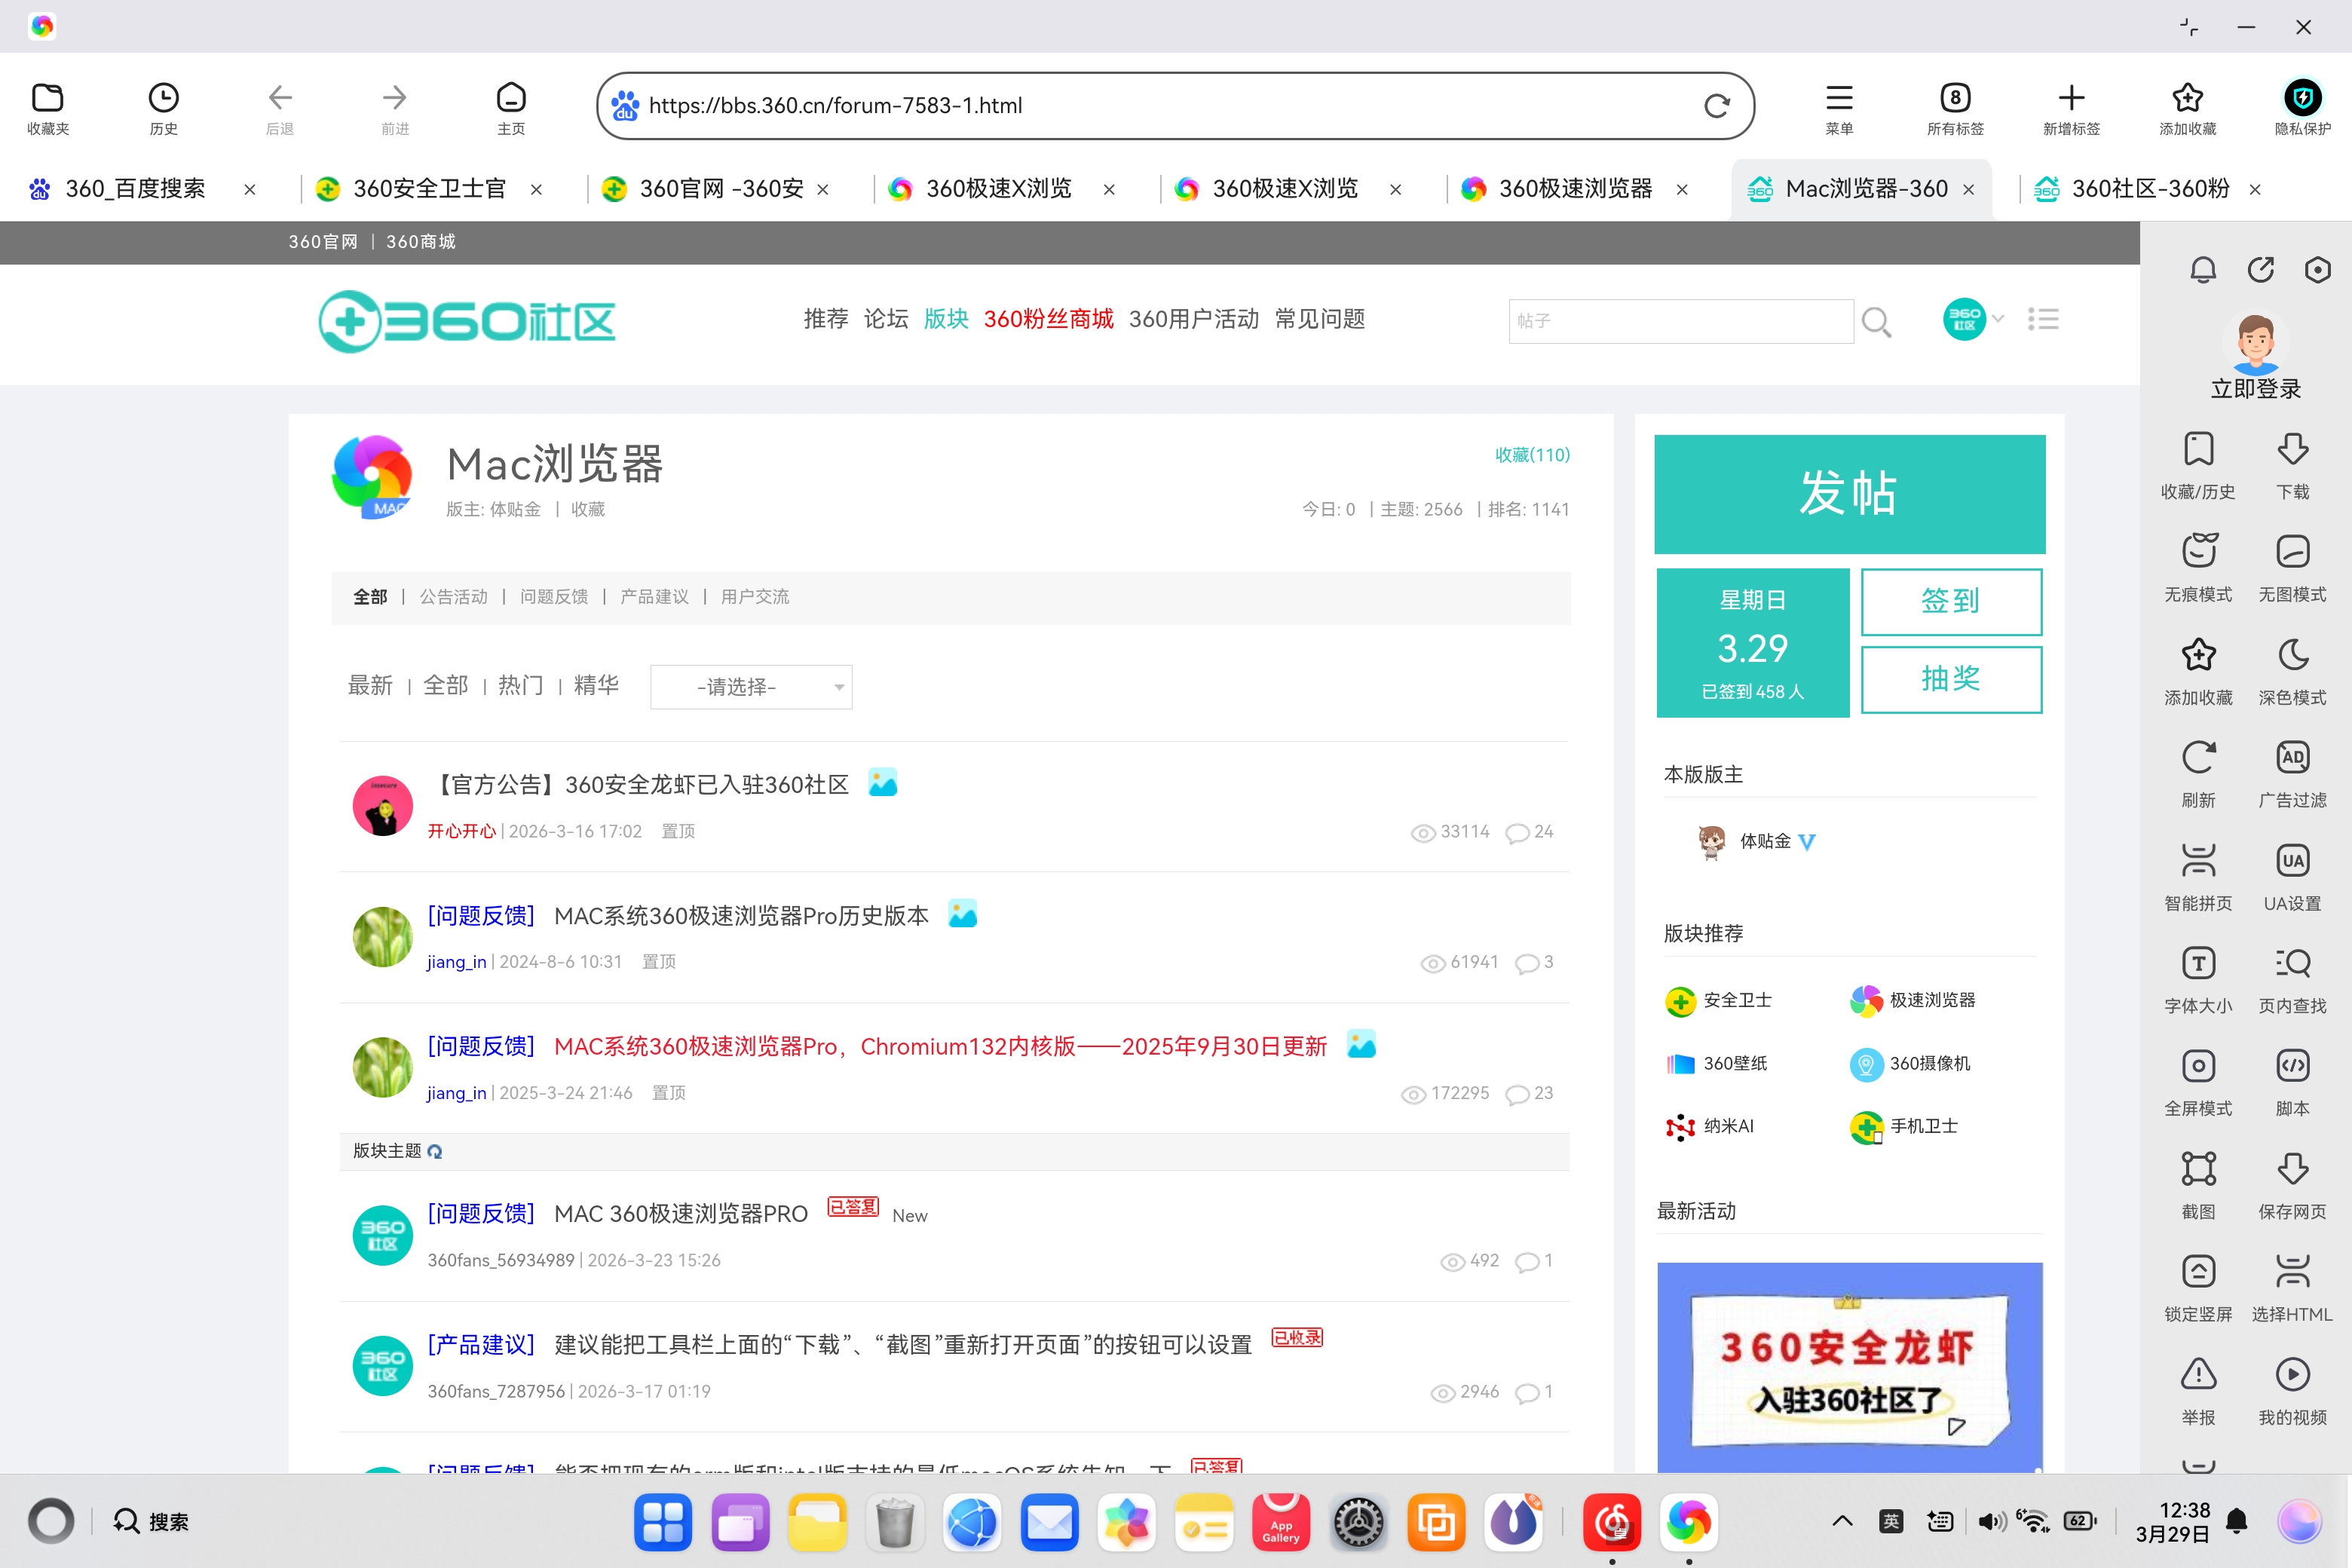Screen dimensions: 2352x1568
Task: Open 收藏(110) link for Mac浏览器 board
Action: 1532,455
